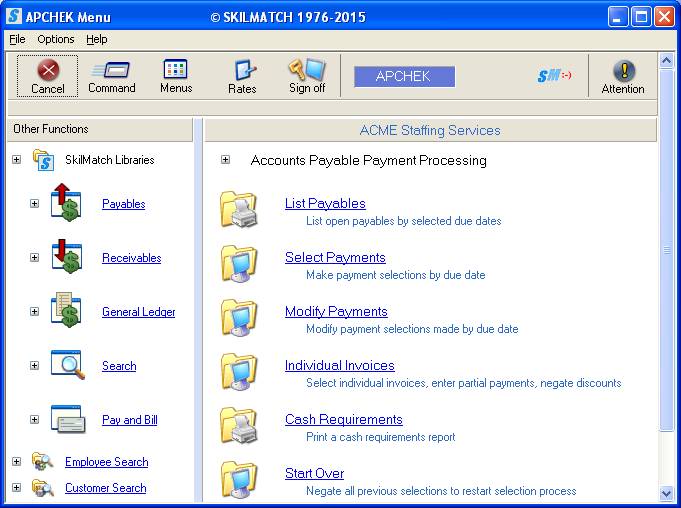Open the Payables link in sidebar
This screenshot has height=508, width=681.
click(x=123, y=204)
